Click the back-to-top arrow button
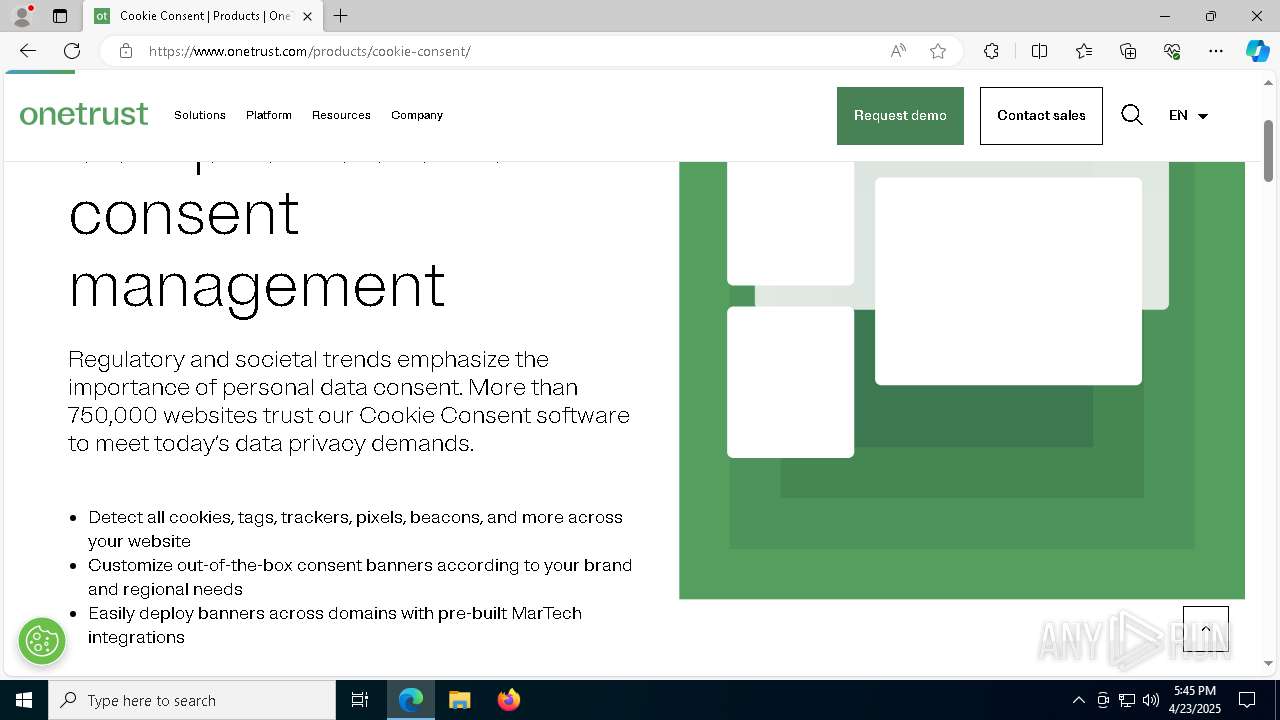Viewport: 1280px width, 720px height. click(x=1205, y=629)
